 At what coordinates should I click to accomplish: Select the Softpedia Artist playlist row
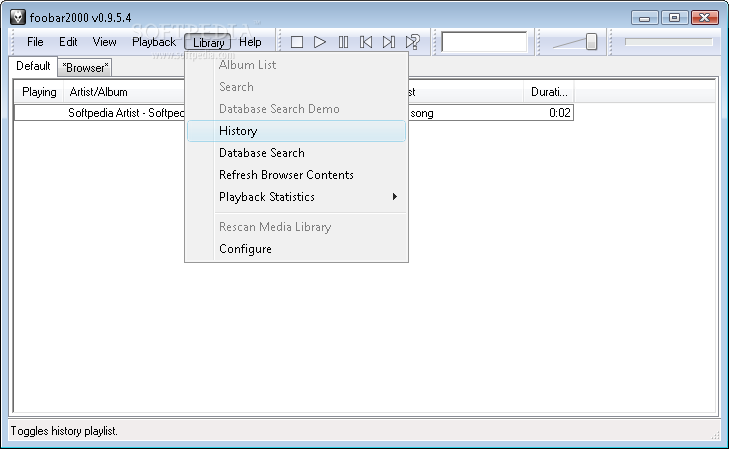(294, 113)
